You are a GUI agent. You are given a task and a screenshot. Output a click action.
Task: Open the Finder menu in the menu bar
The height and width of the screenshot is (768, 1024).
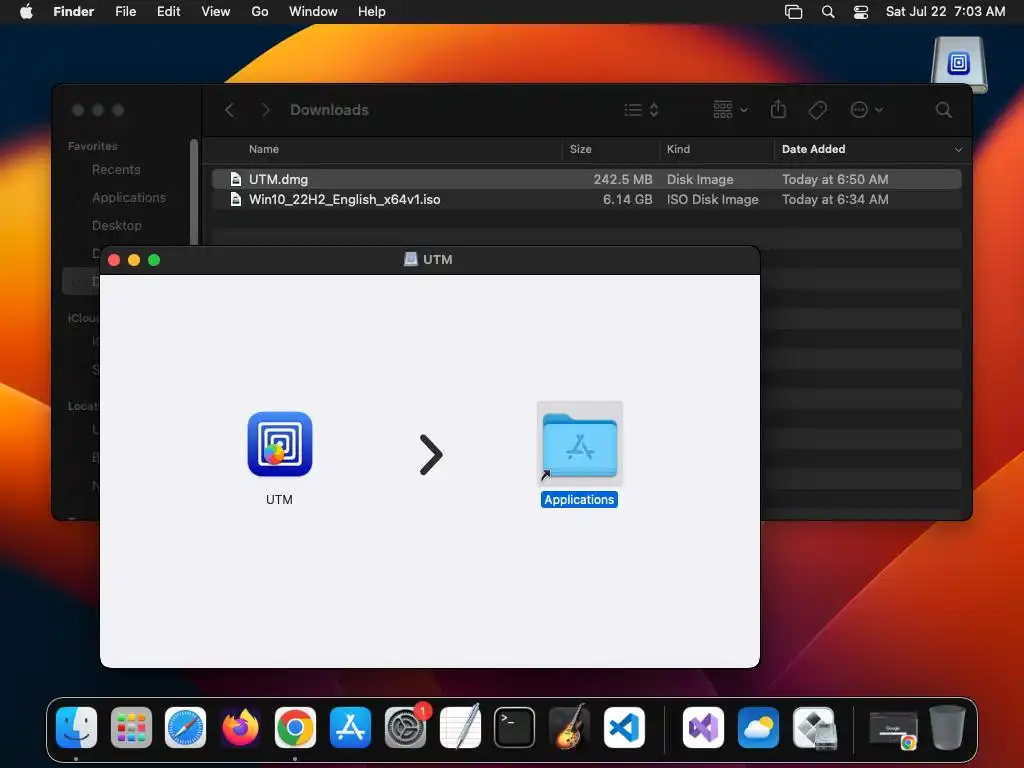[73, 11]
